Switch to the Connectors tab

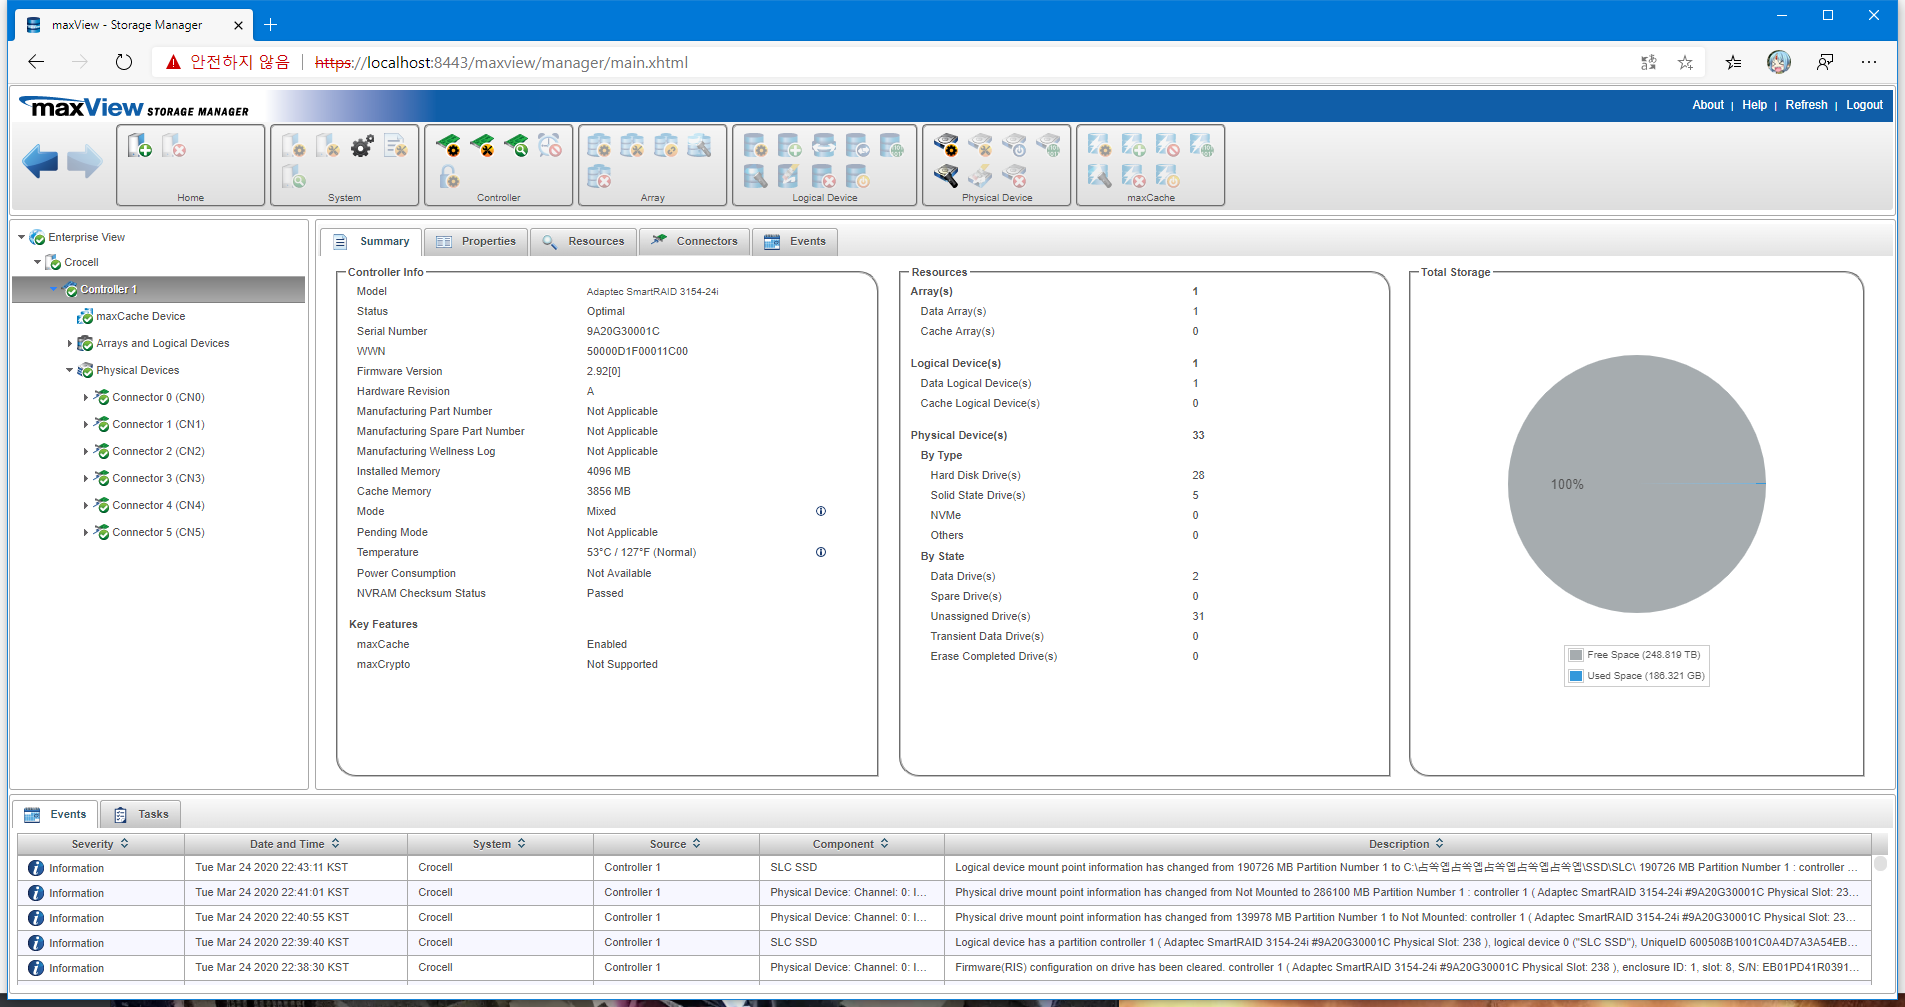[694, 242]
